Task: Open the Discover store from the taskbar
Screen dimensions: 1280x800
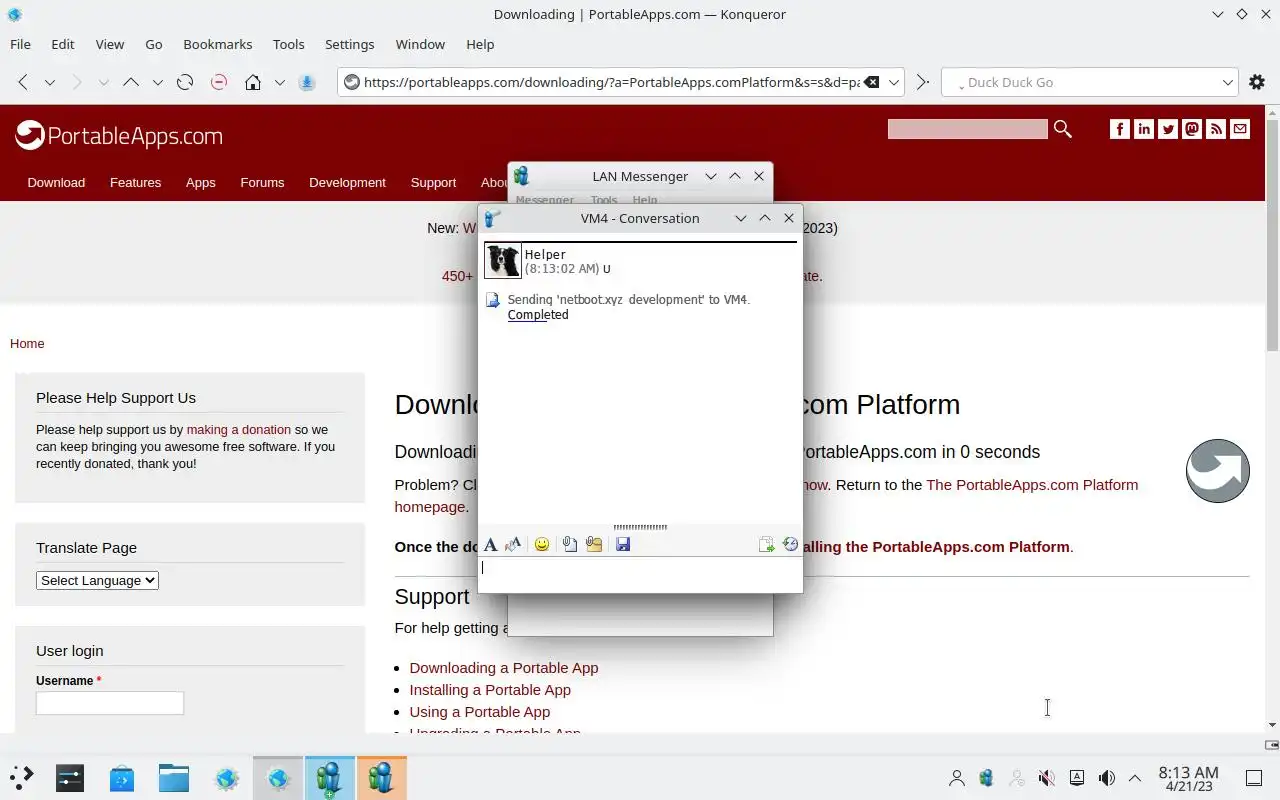Action: [x=122, y=778]
